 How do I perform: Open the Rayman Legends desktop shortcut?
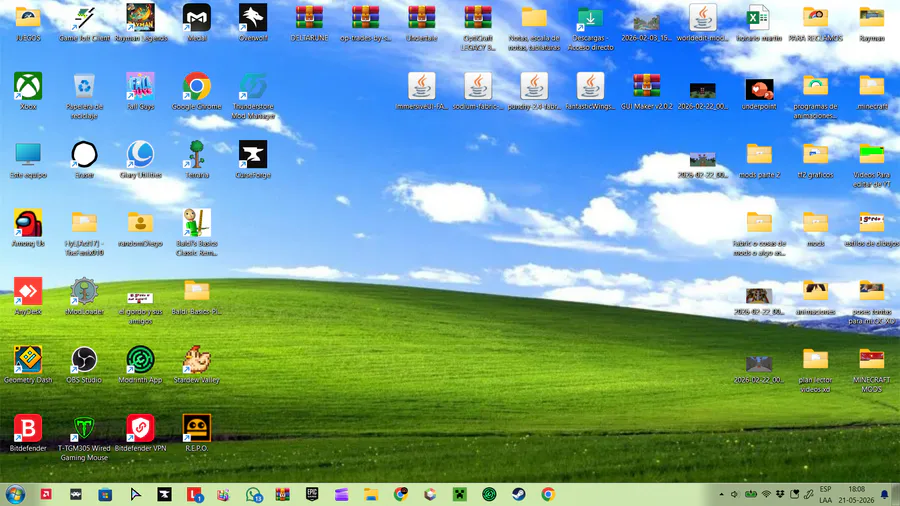point(141,23)
